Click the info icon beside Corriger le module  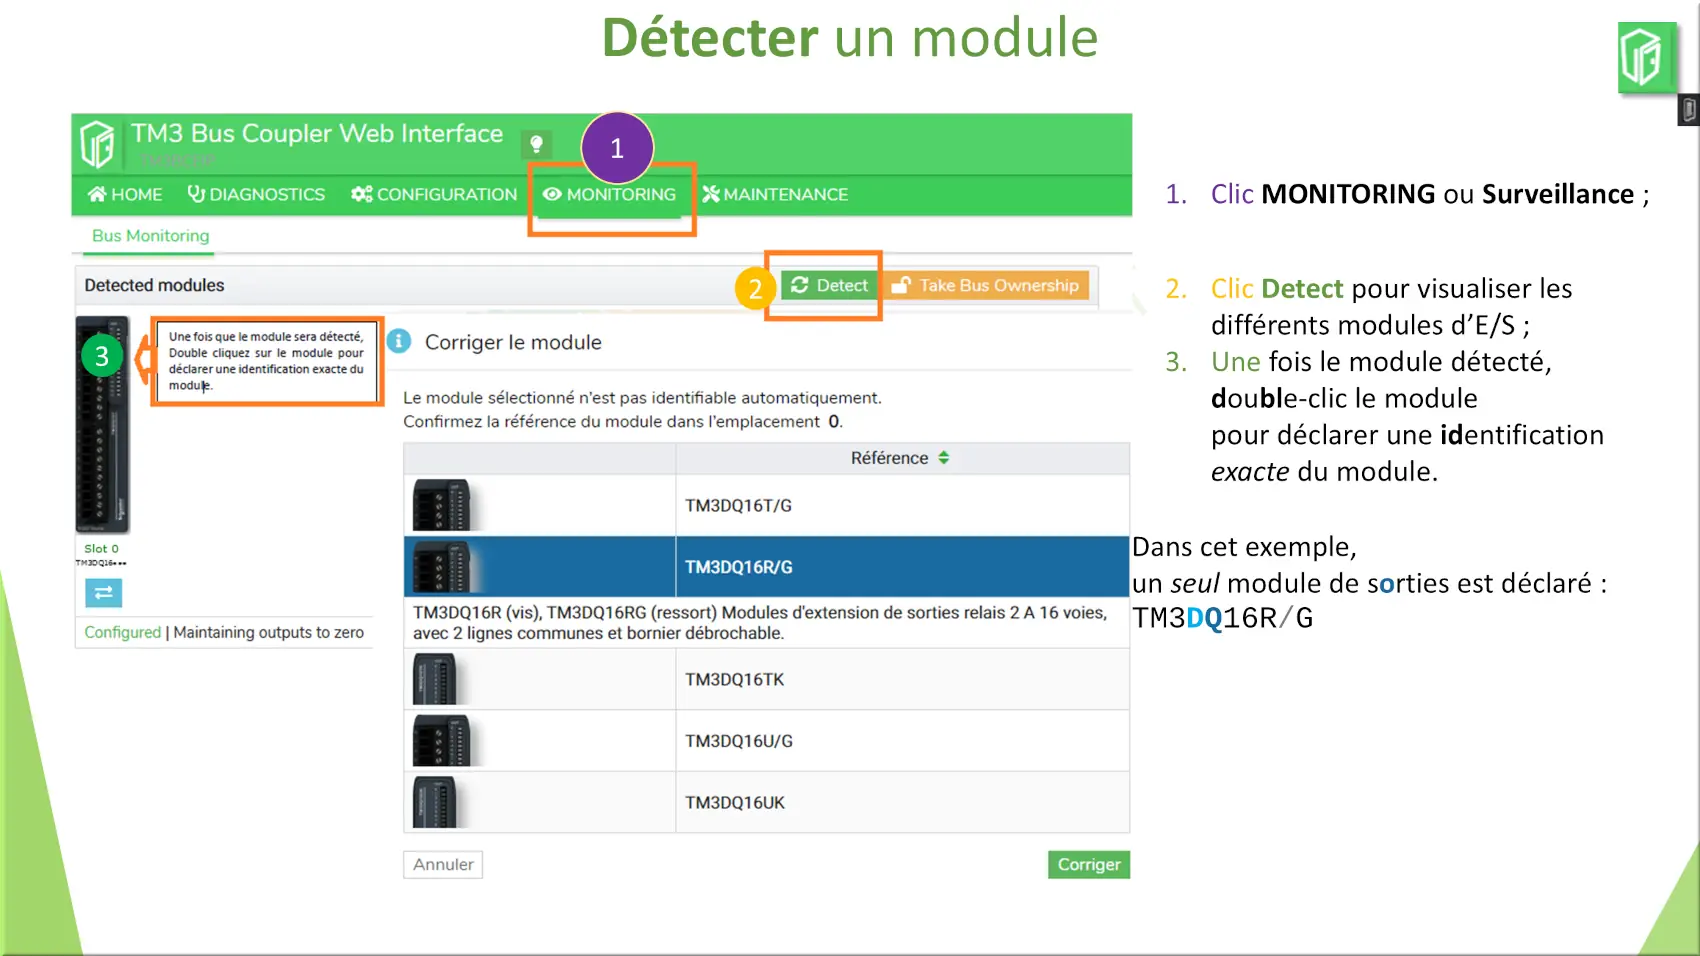[399, 342]
